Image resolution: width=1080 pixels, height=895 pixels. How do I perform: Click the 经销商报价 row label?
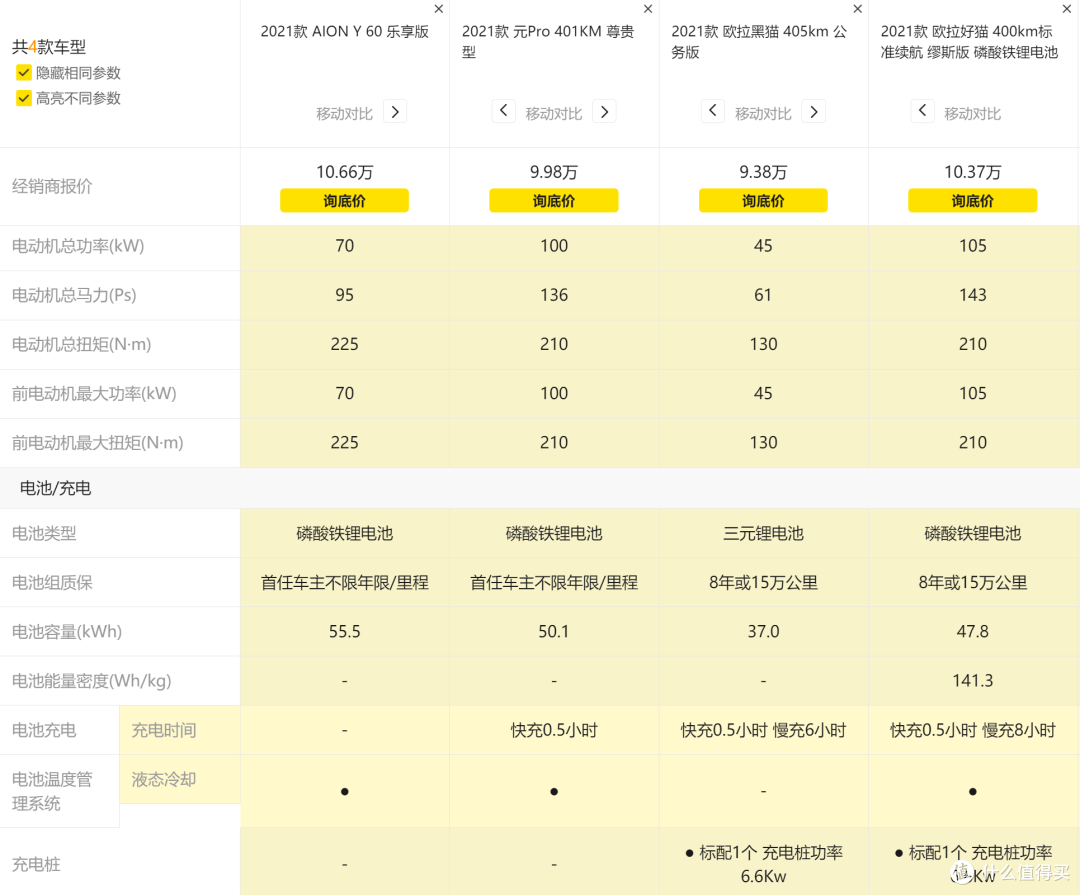[x=52, y=186]
